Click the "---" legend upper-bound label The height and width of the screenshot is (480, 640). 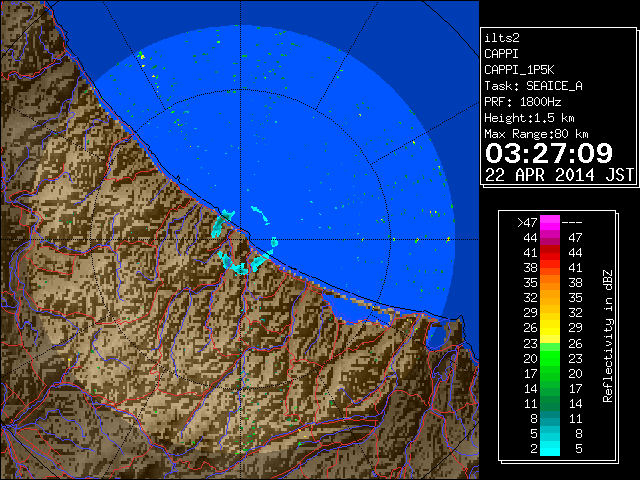coord(572,223)
